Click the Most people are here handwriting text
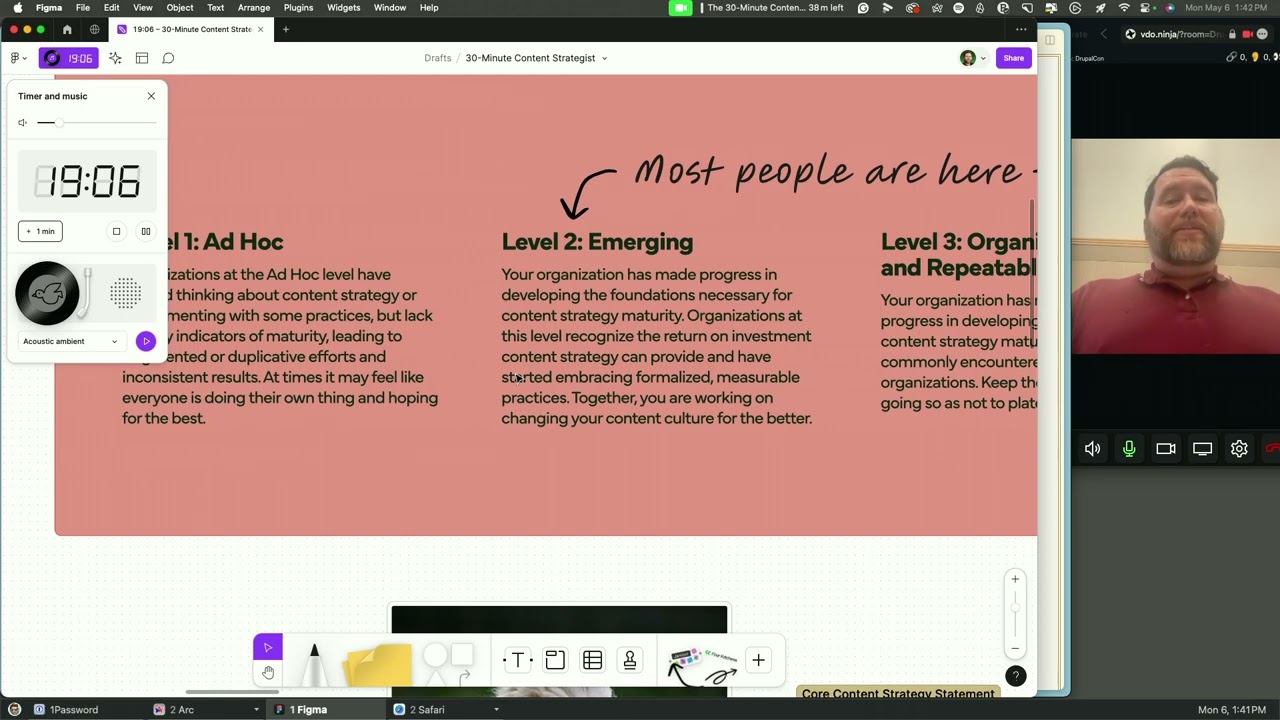 [x=828, y=172]
